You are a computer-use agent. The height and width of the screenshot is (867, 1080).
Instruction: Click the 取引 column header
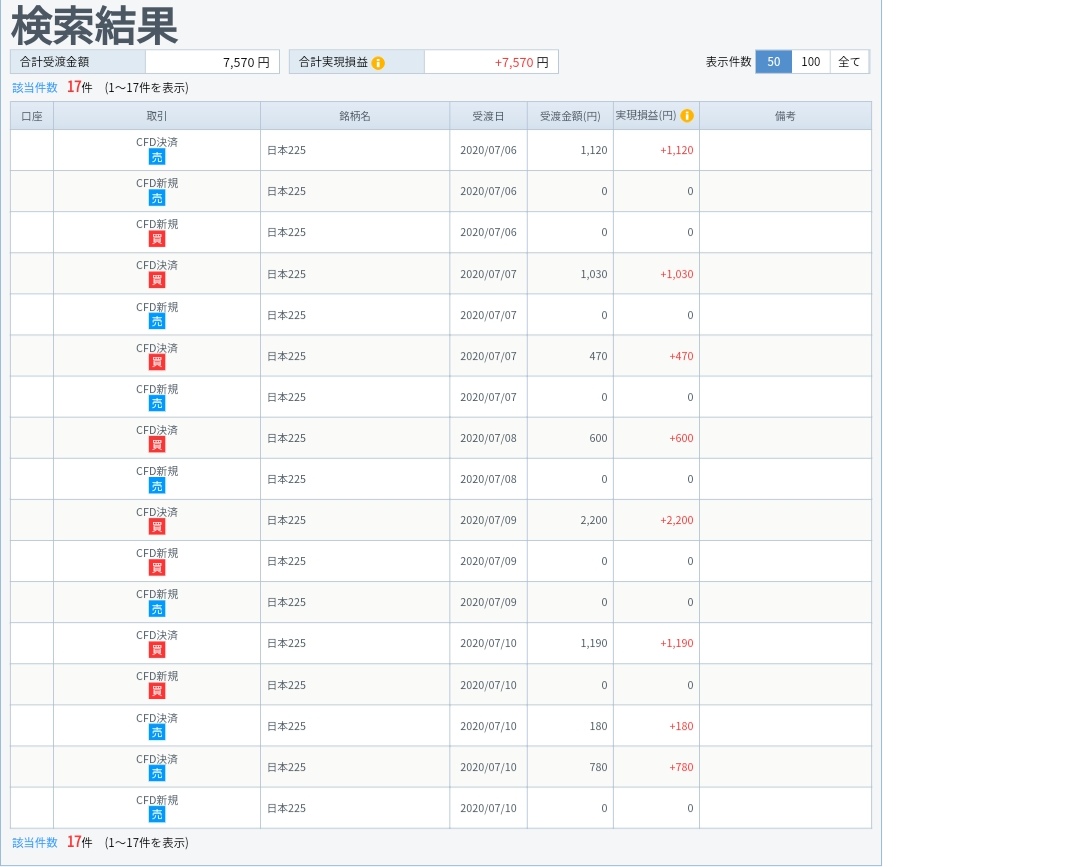[x=157, y=116]
